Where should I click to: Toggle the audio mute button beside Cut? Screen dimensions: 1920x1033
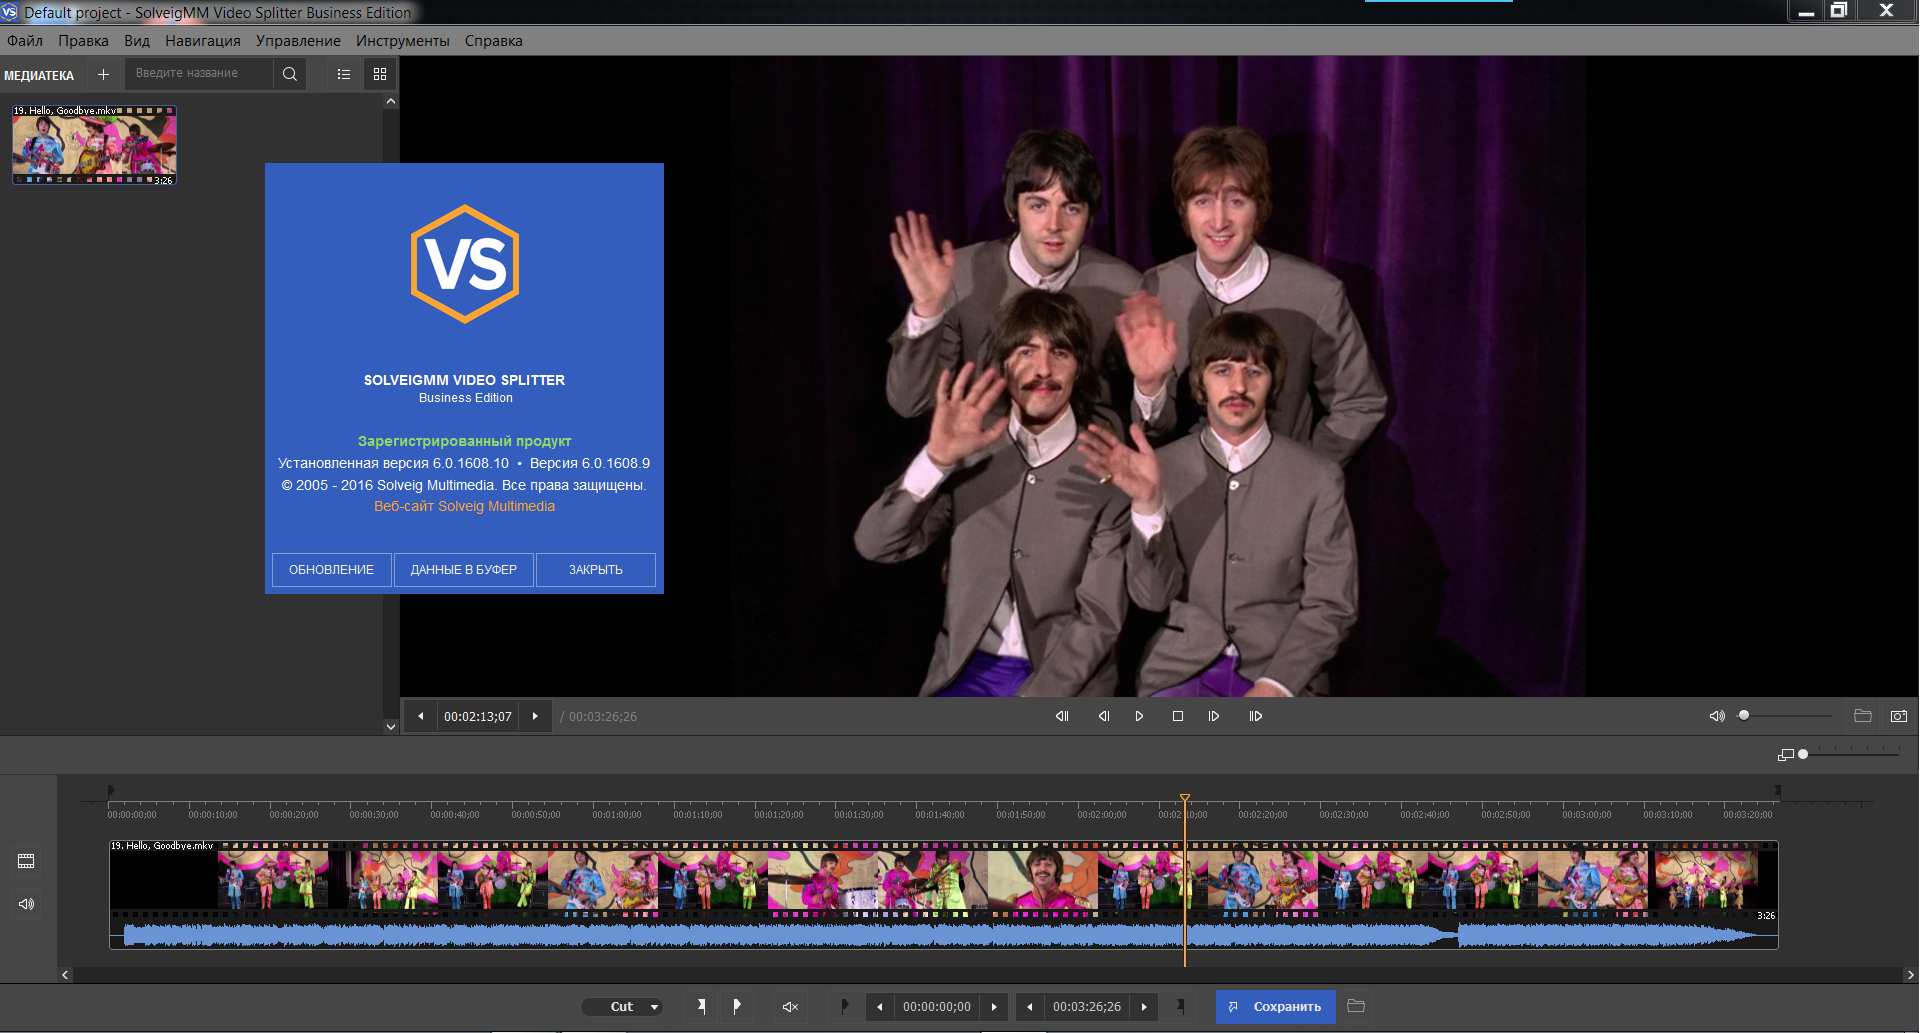click(790, 1007)
